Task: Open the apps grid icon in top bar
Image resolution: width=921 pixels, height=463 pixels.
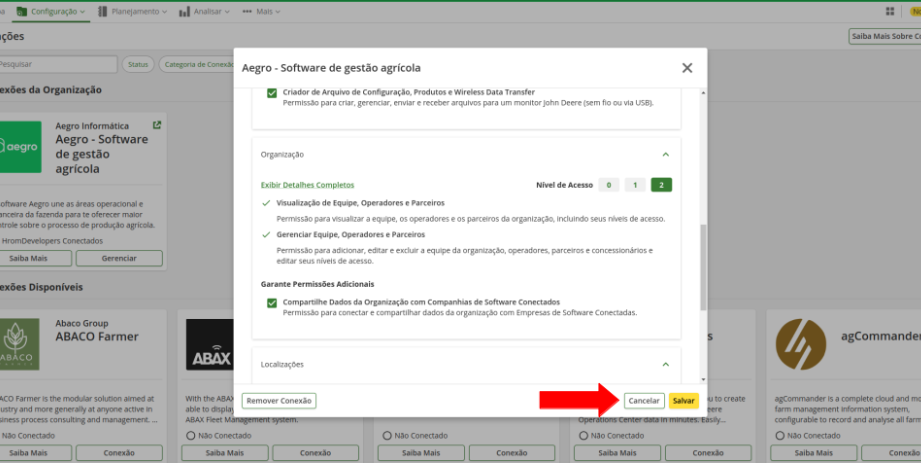Action: pyautogui.click(x=889, y=11)
